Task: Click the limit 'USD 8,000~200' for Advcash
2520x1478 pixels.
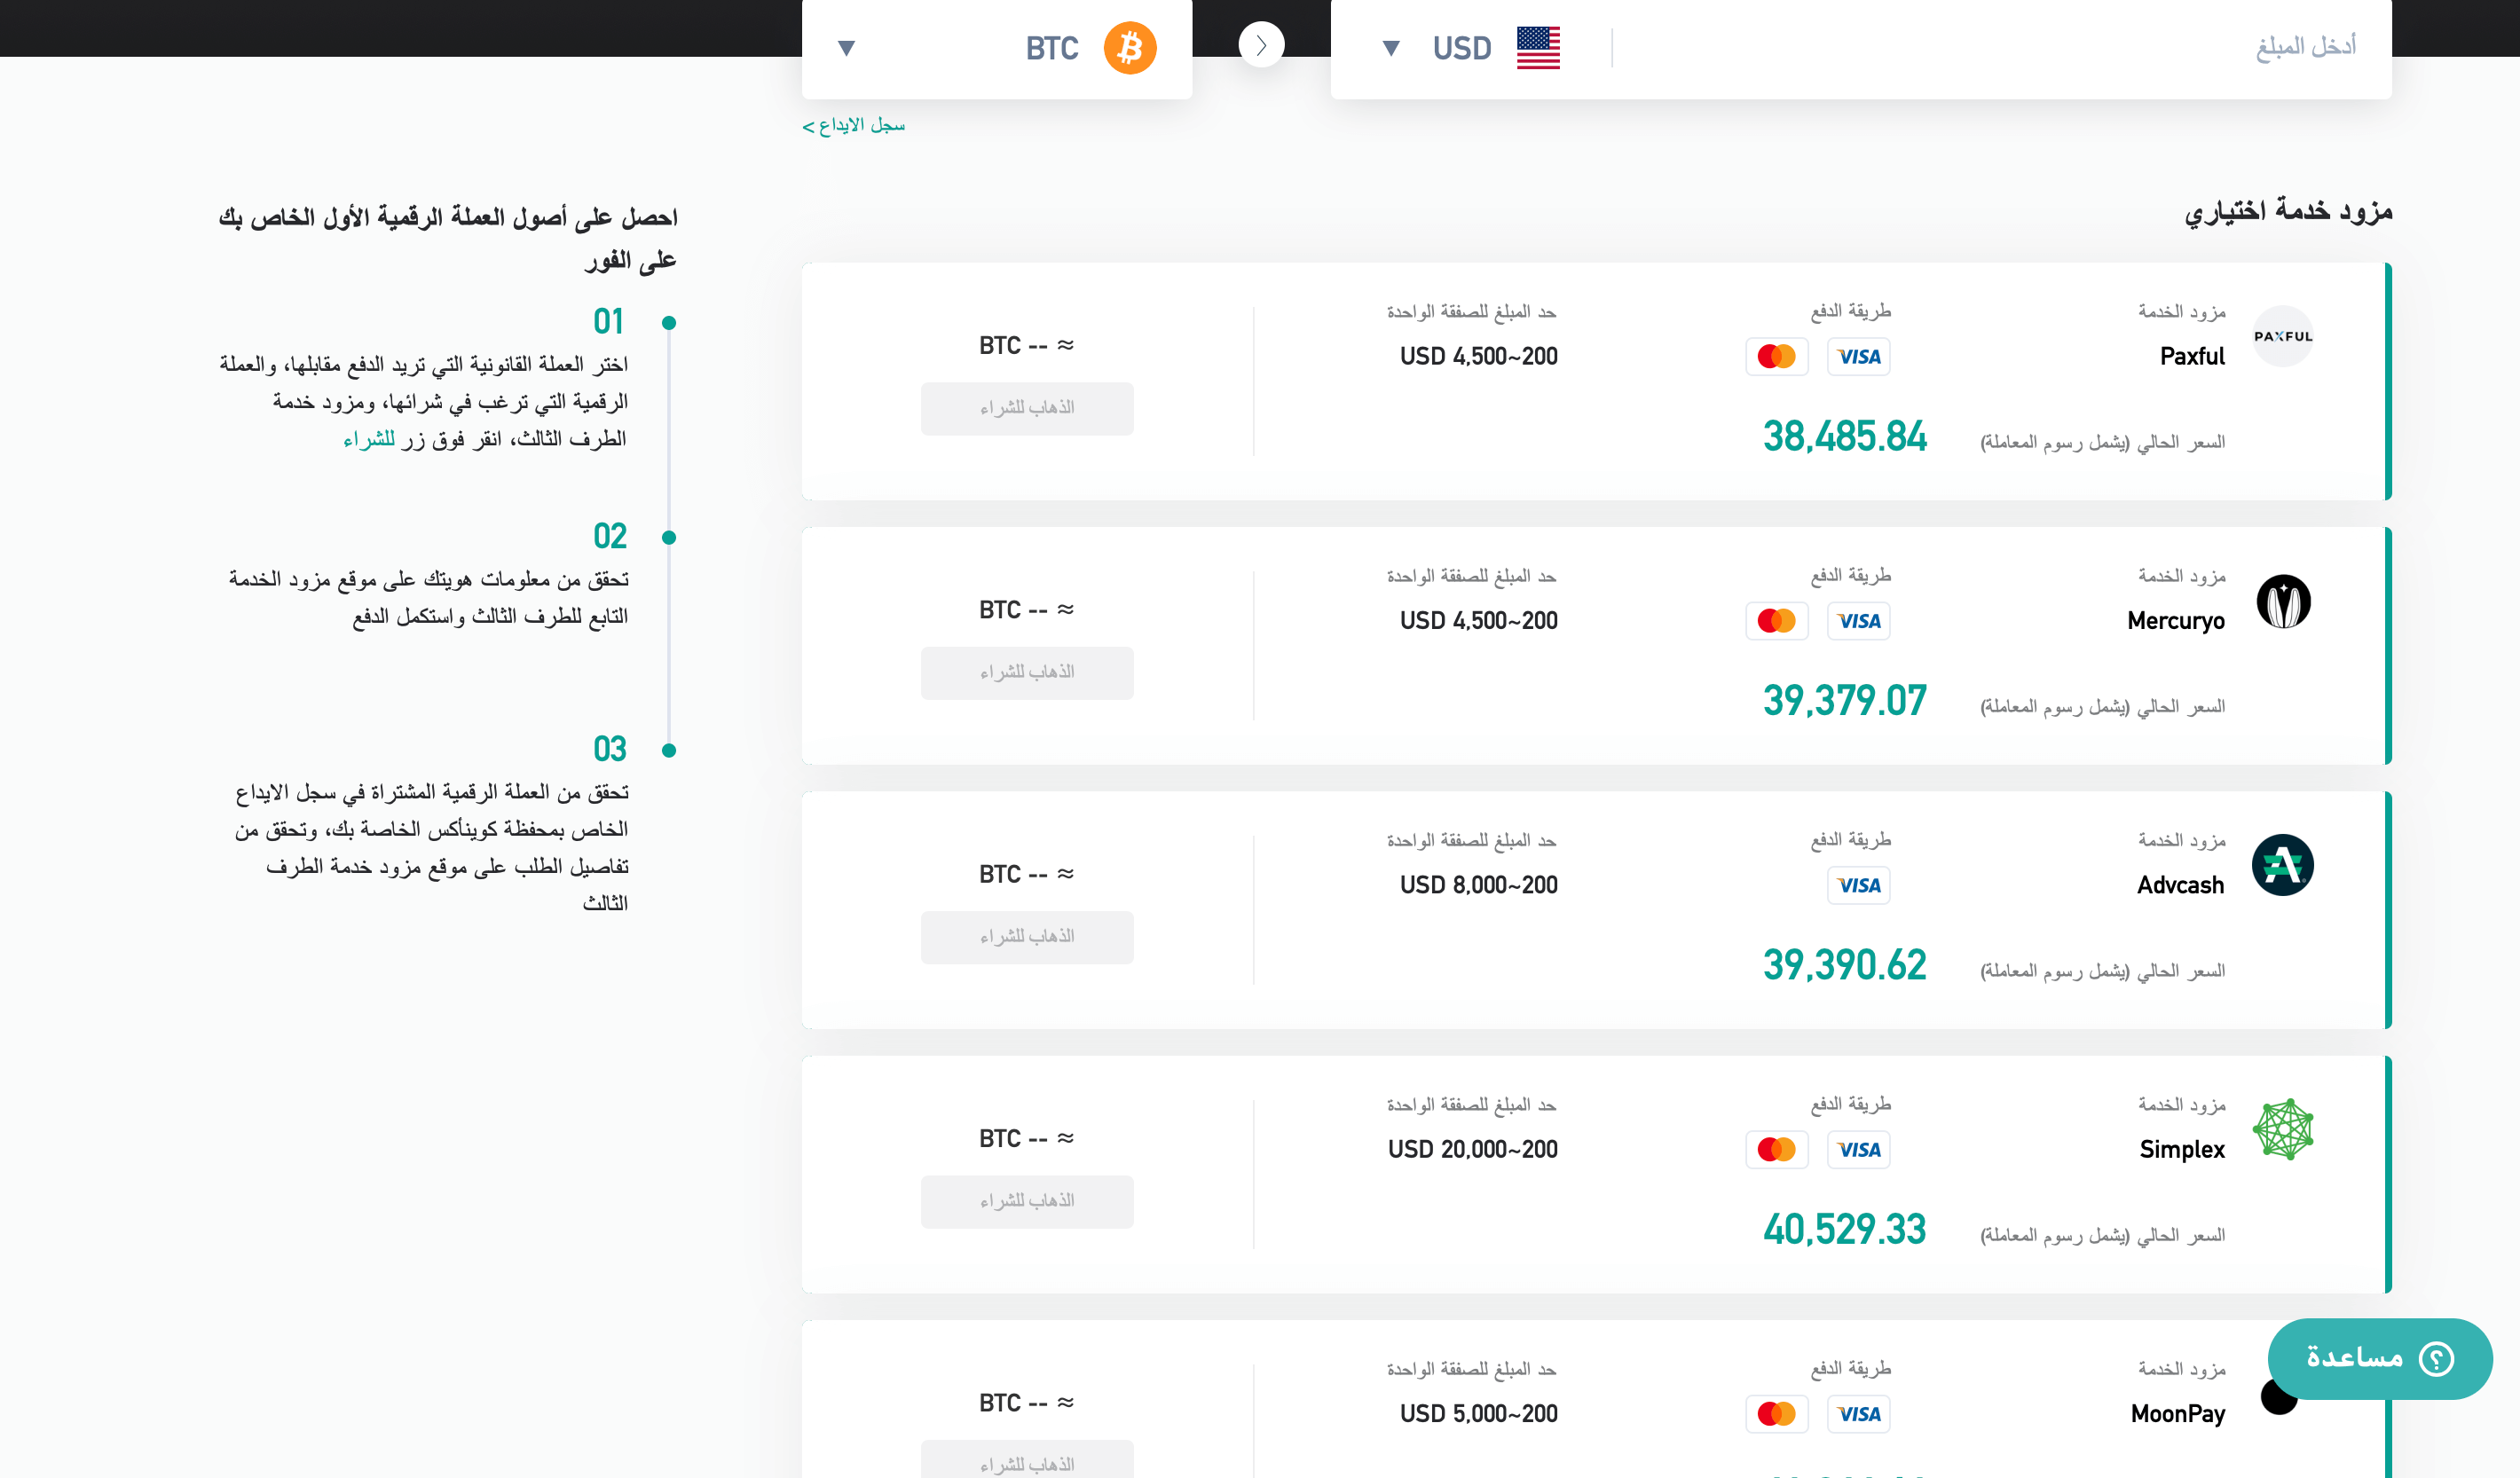Action: pyautogui.click(x=1479, y=885)
